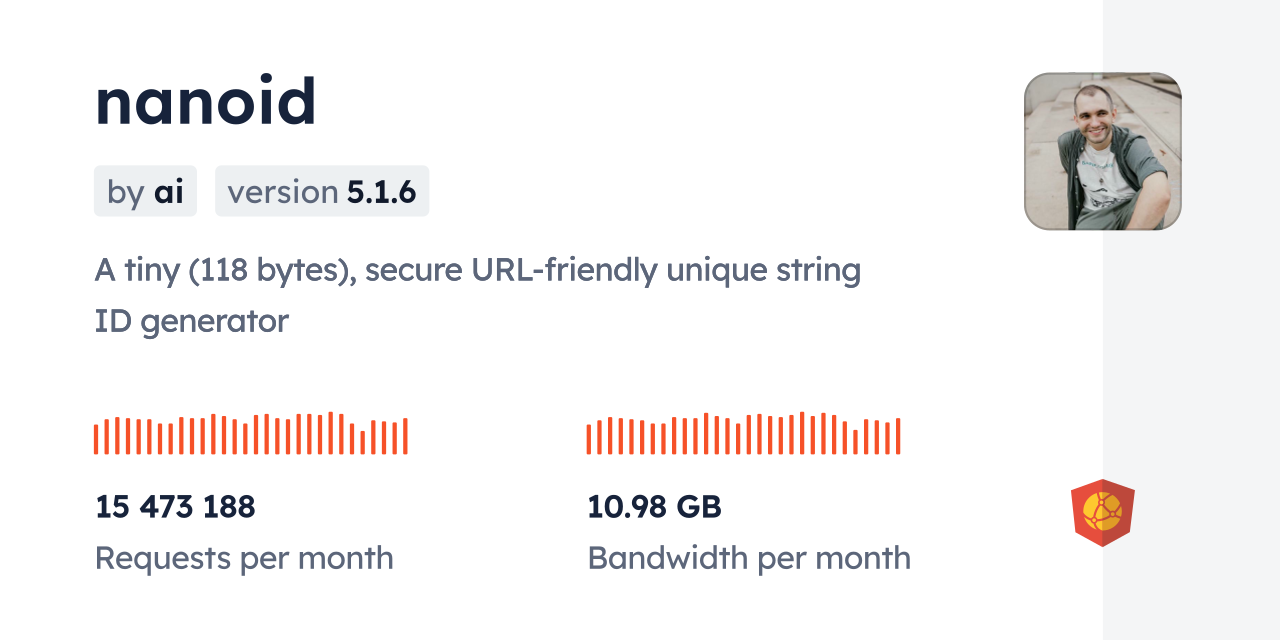
Task: Click the jsDelivr logo icon
Action: (1102, 513)
